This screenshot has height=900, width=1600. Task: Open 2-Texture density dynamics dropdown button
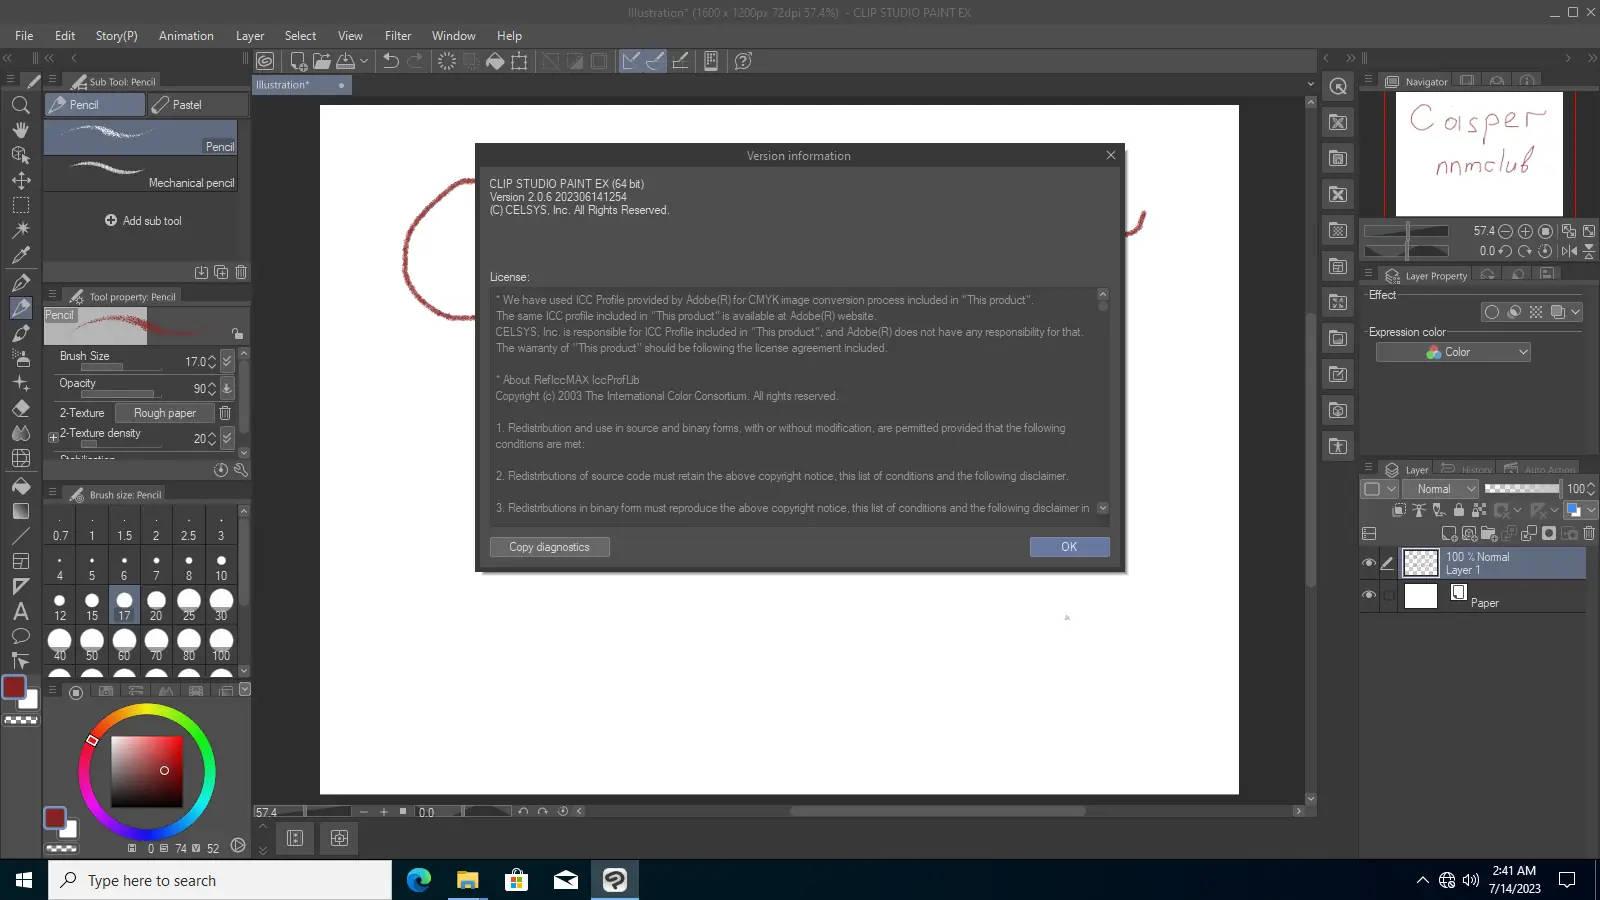227,438
